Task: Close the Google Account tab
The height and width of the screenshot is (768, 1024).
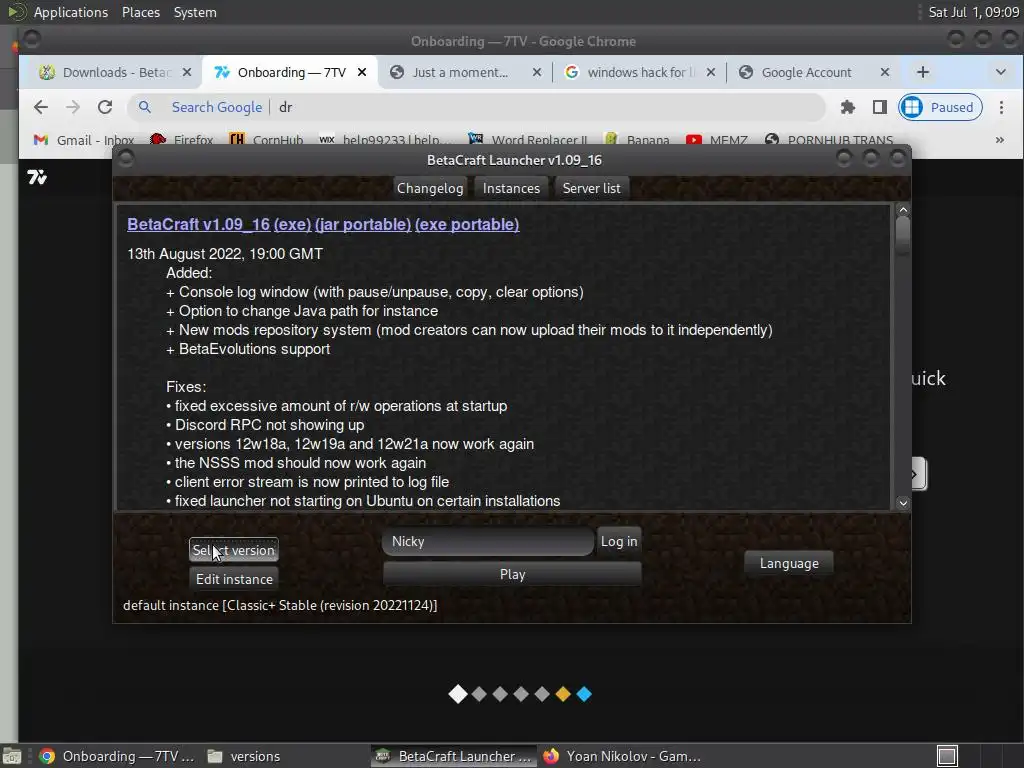Action: [x=885, y=72]
